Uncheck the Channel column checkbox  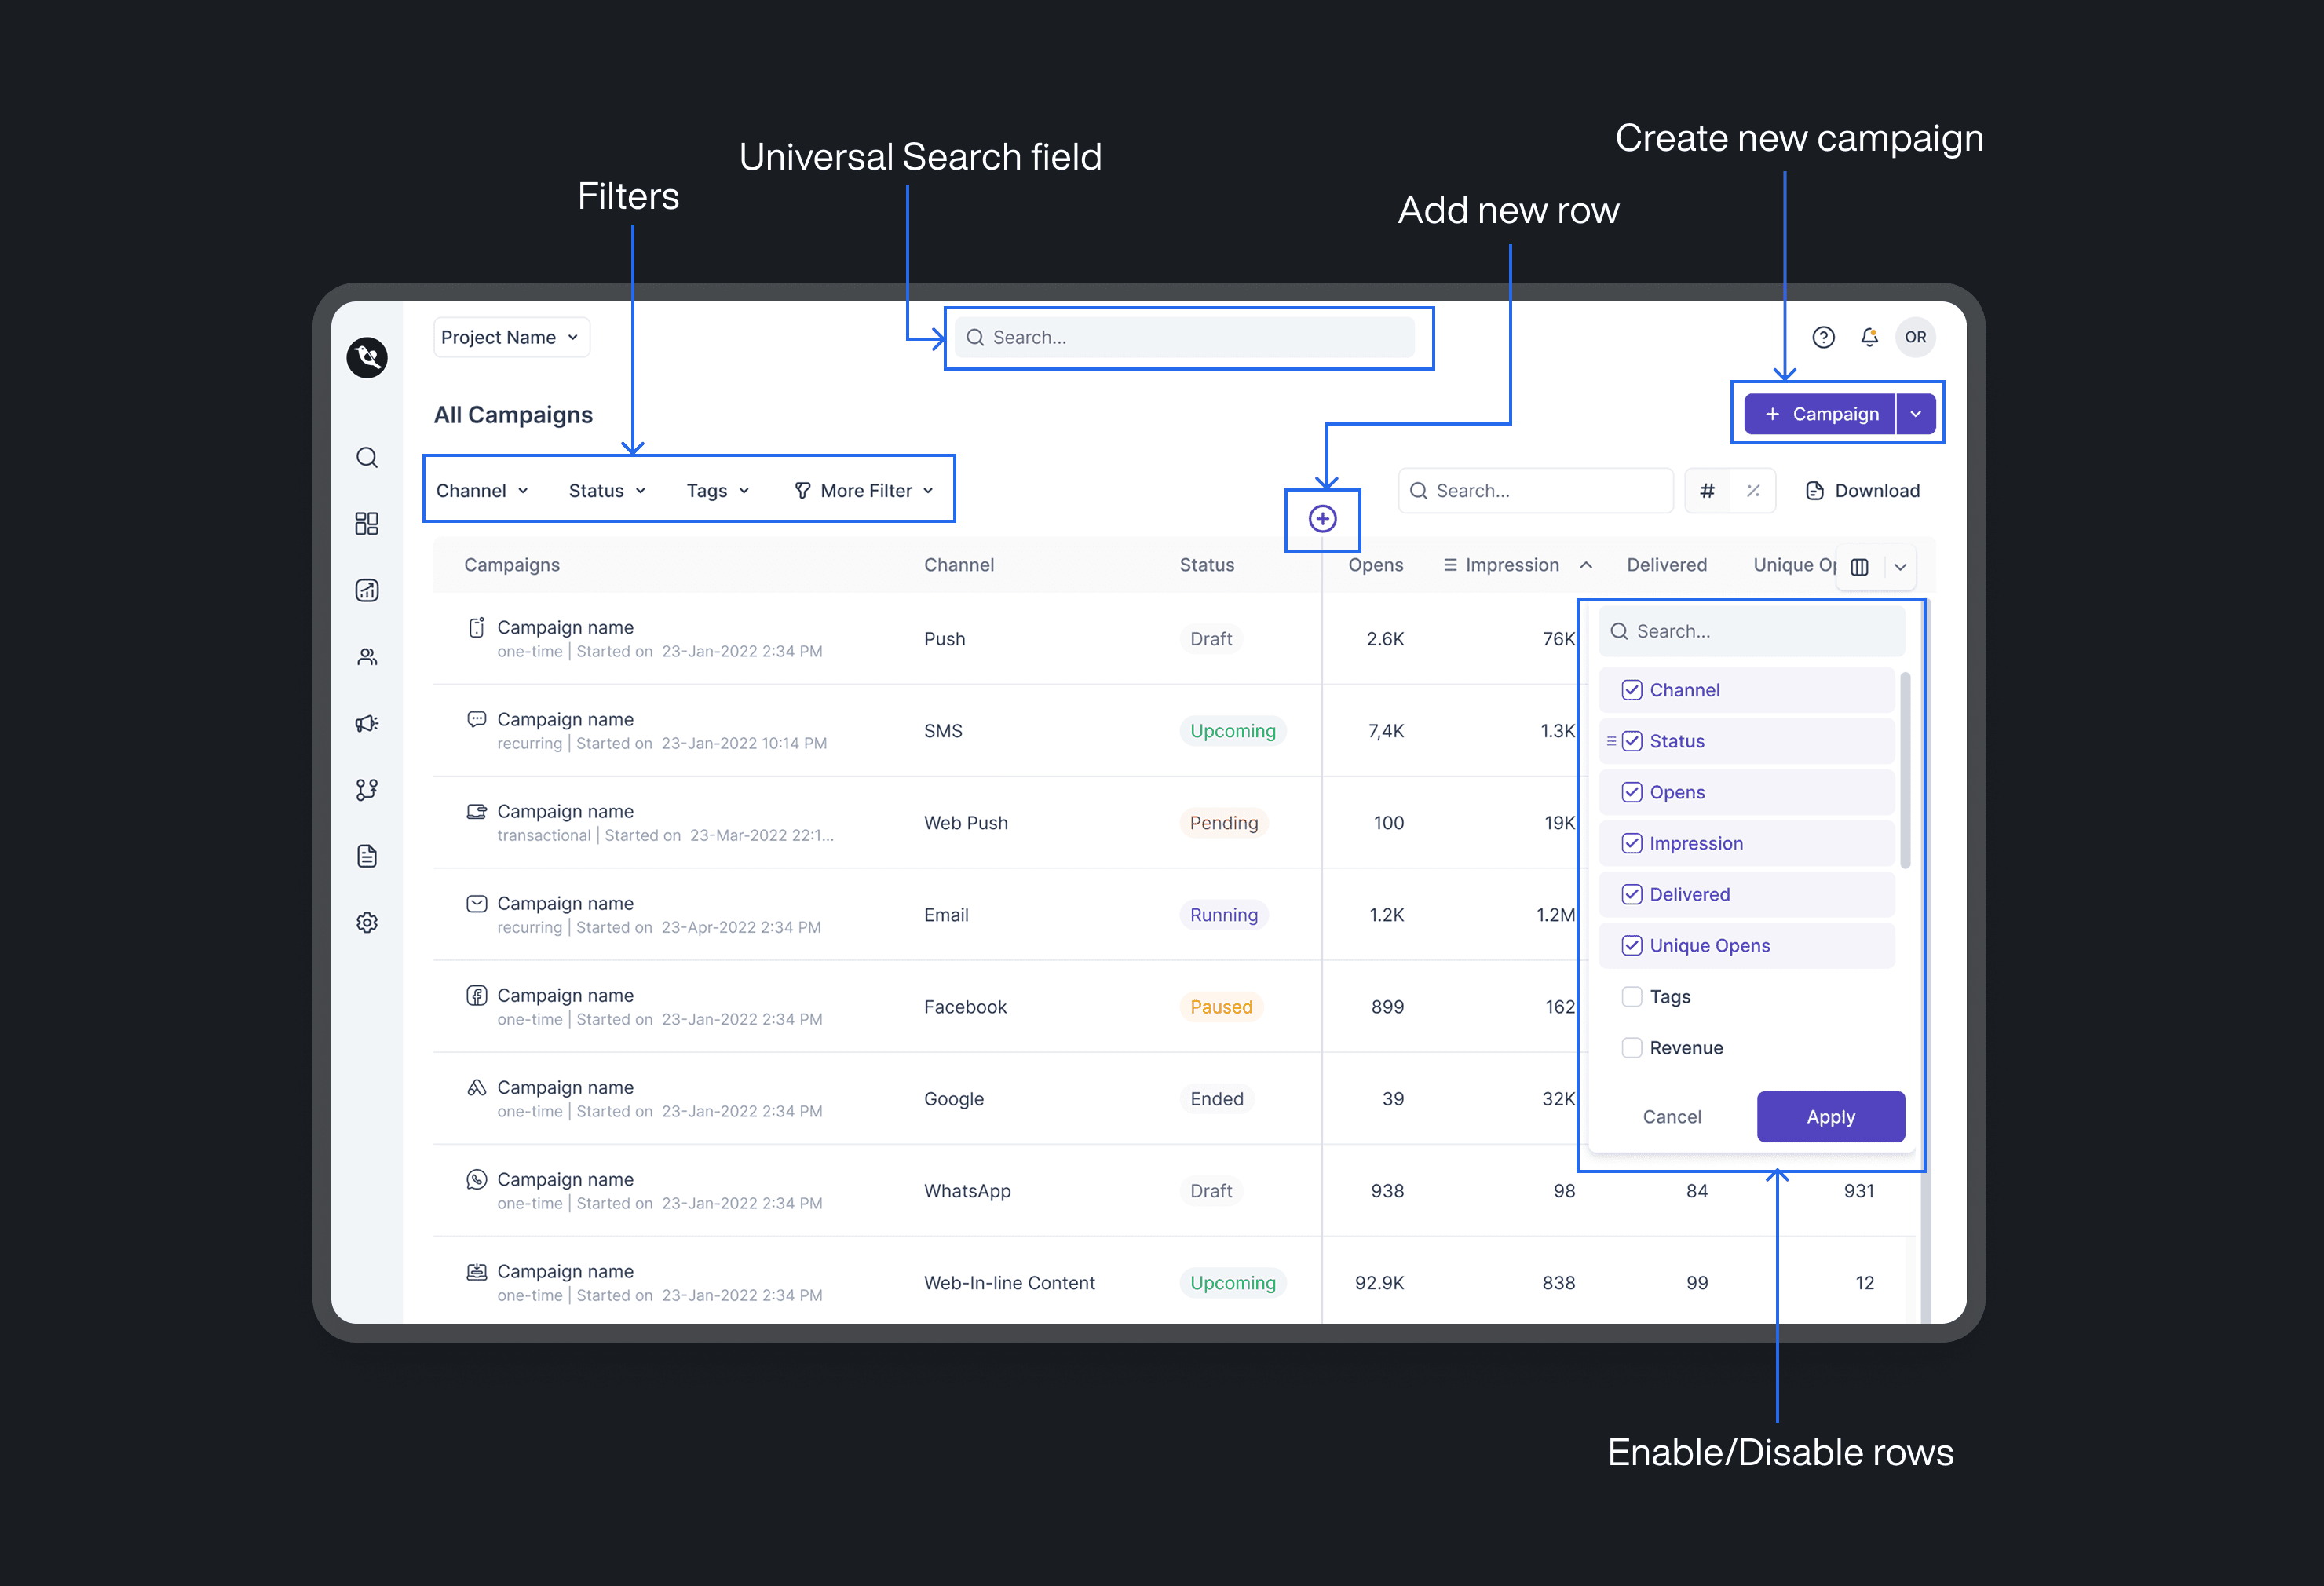(x=1631, y=690)
